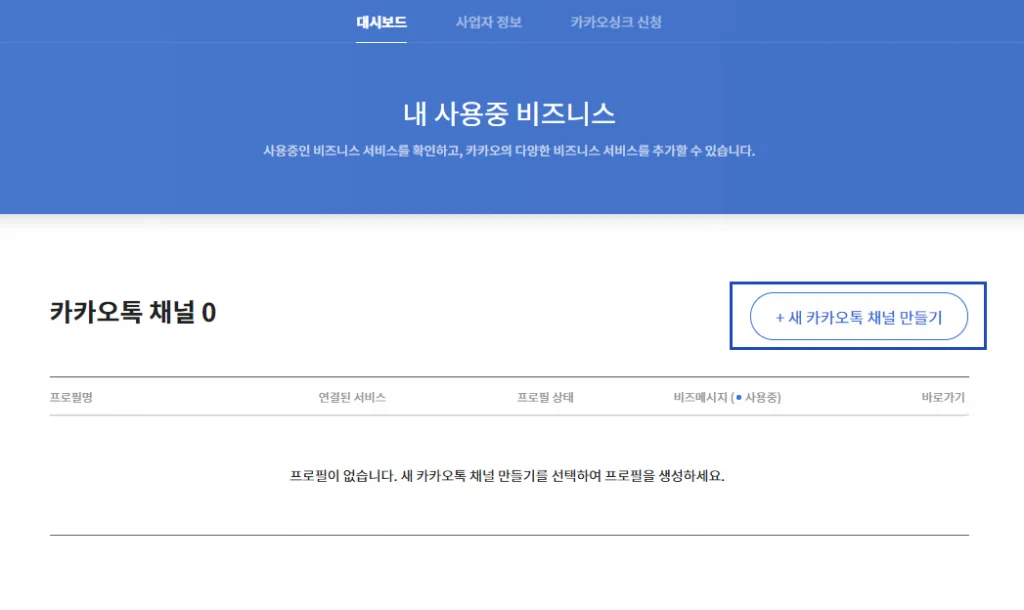
Task: Click the 바로가기 column header
Action: pyautogui.click(x=943, y=397)
